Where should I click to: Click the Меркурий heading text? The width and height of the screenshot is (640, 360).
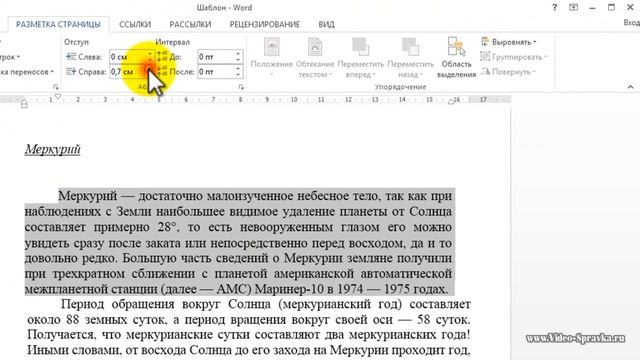point(53,149)
